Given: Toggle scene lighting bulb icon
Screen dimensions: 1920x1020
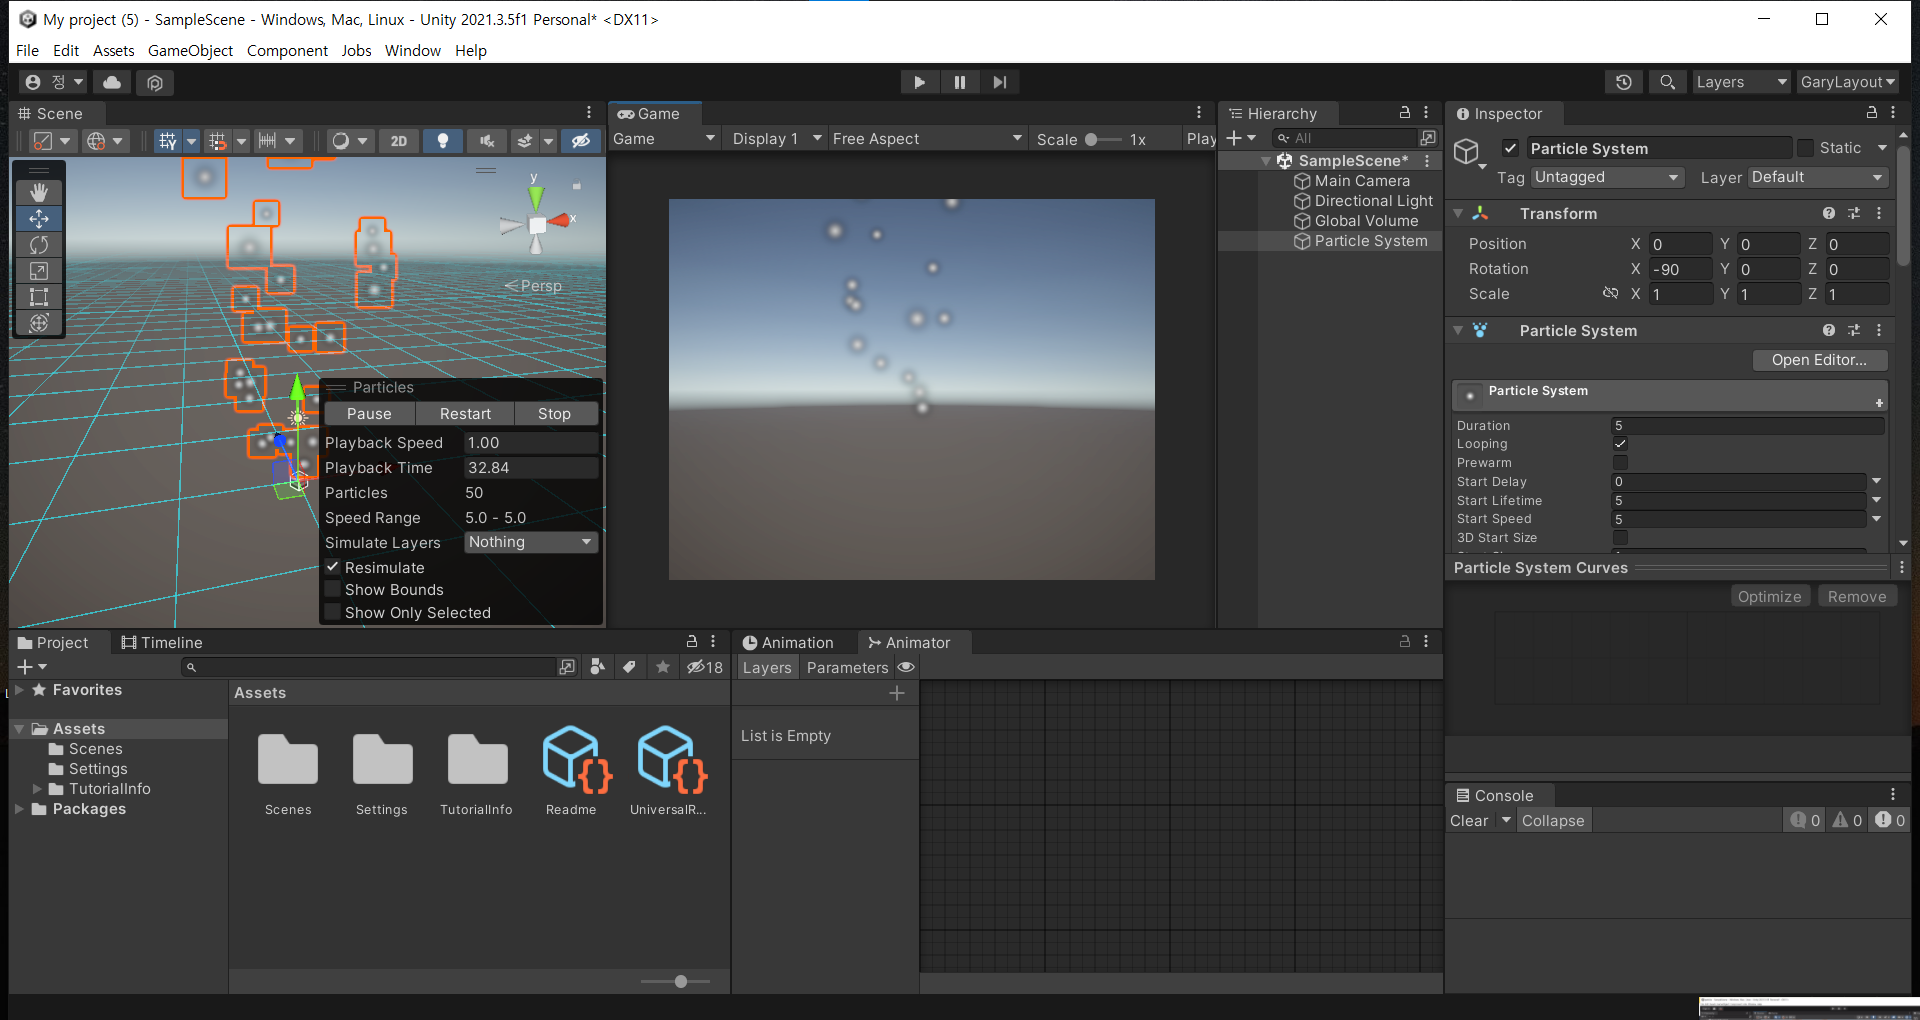Looking at the screenshot, I should (x=443, y=141).
